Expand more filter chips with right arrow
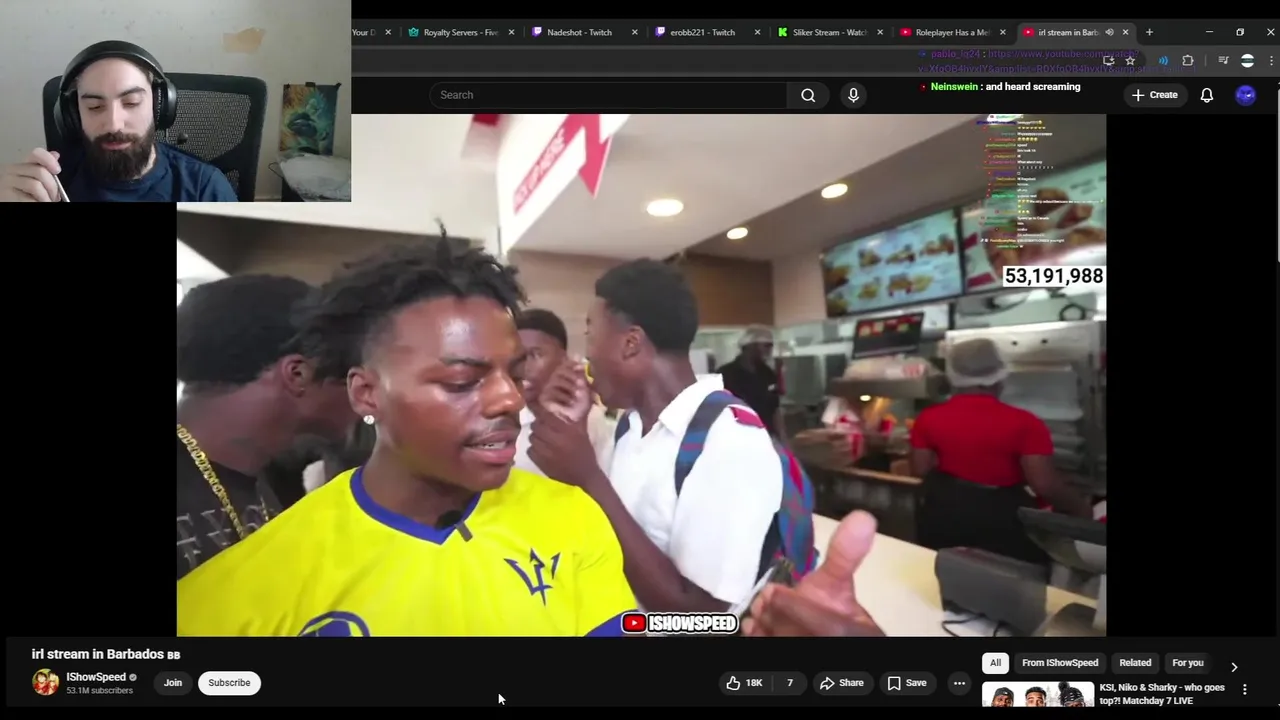Image resolution: width=1280 pixels, height=720 pixels. point(1234,667)
